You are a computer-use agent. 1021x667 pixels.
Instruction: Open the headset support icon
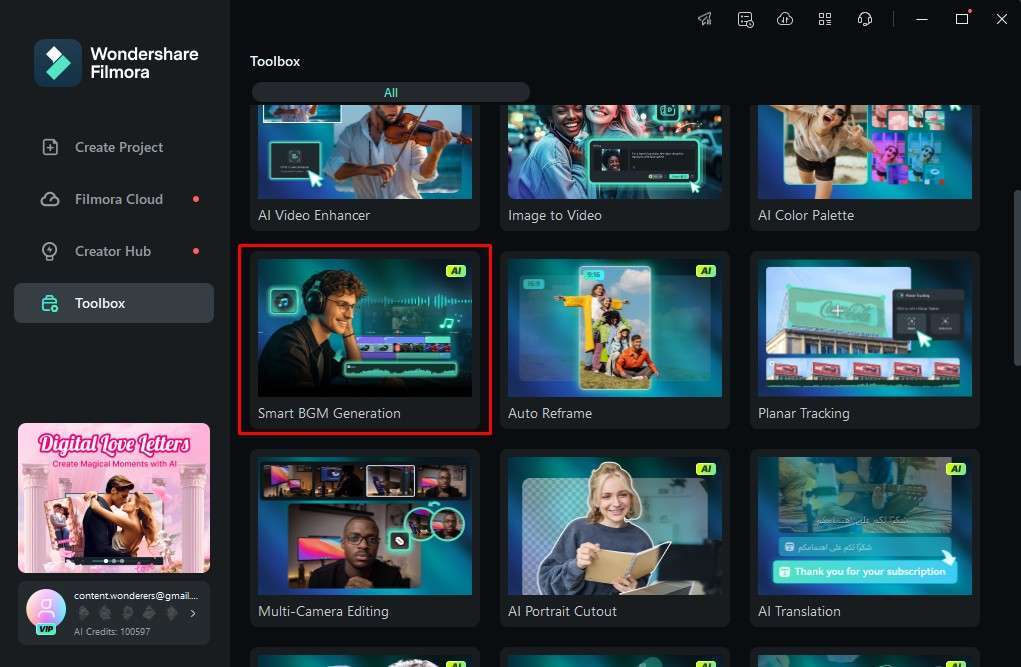(x=865, y=19)
